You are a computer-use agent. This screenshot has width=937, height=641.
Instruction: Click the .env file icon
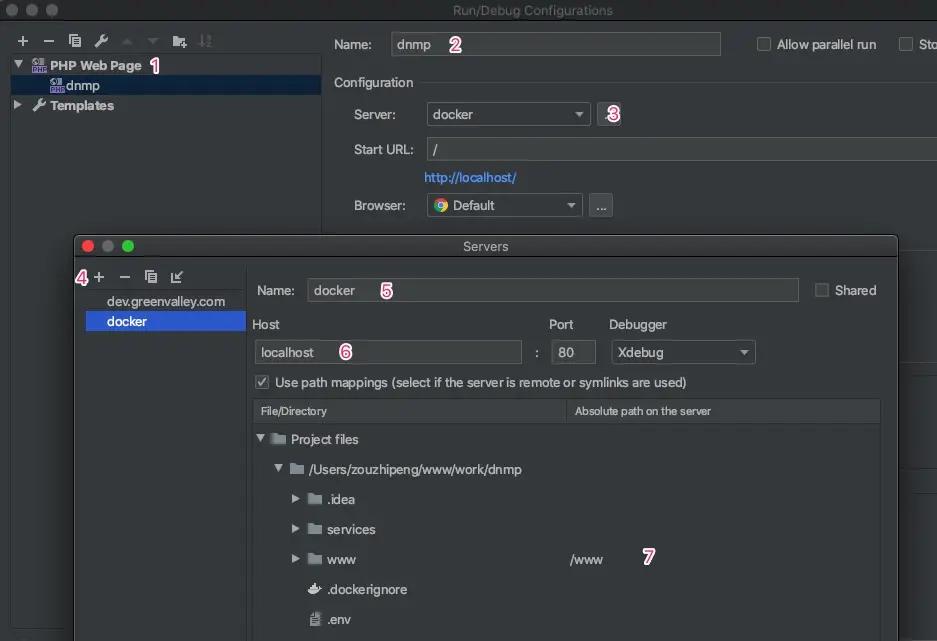(x=315, y=619)
